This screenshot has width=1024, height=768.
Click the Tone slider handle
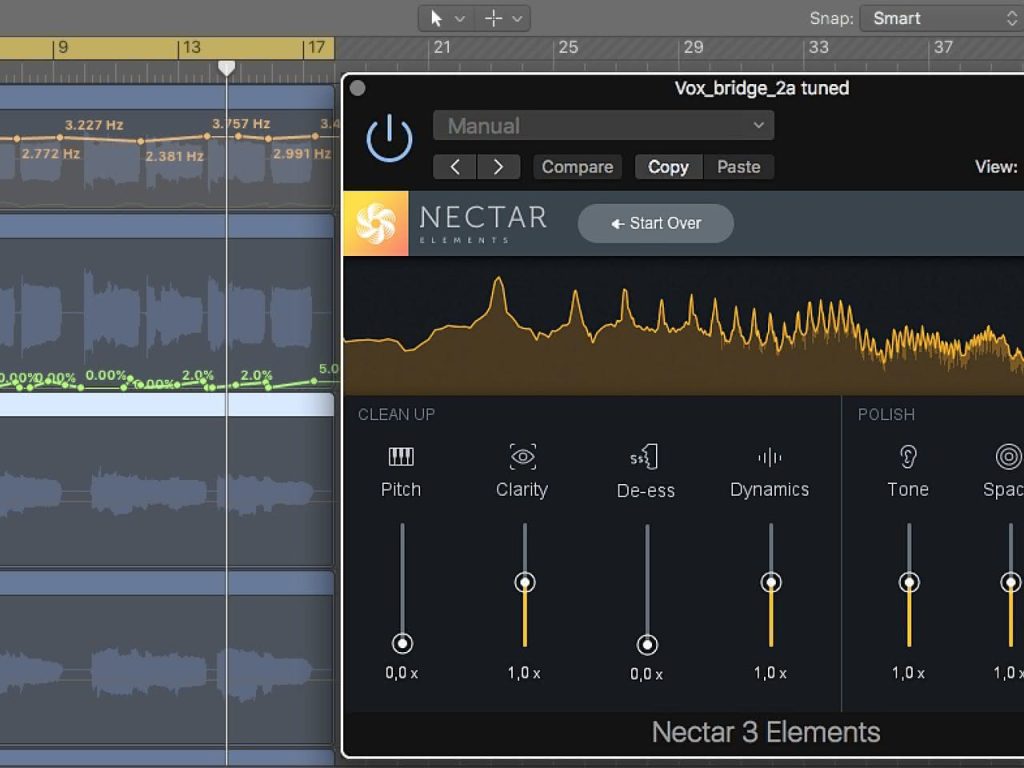[909, 582]
